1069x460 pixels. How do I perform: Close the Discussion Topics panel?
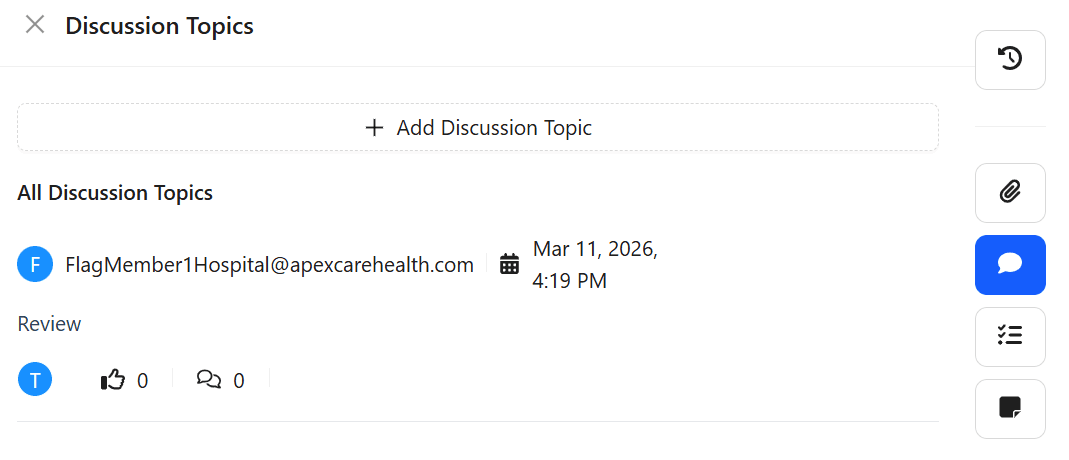35,25
